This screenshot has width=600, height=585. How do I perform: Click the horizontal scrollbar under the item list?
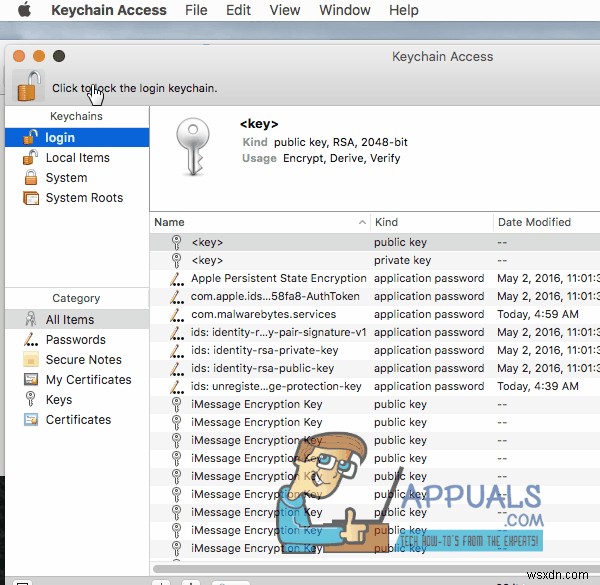tap(375, 569)
